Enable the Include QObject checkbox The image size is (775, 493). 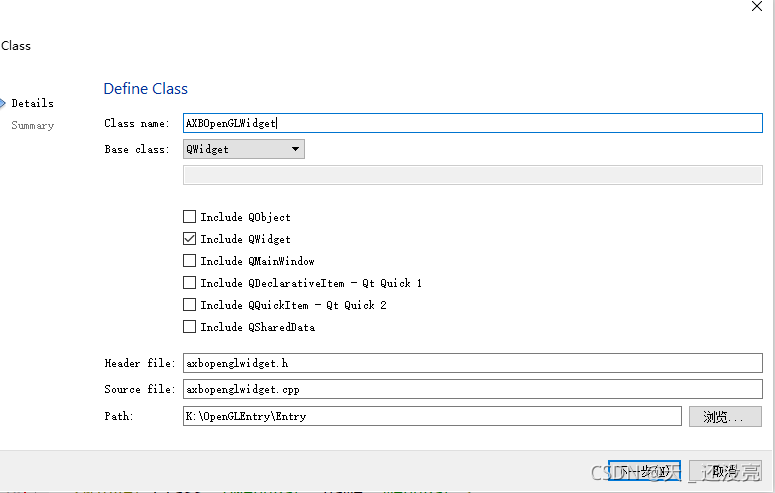pos(190,217)
